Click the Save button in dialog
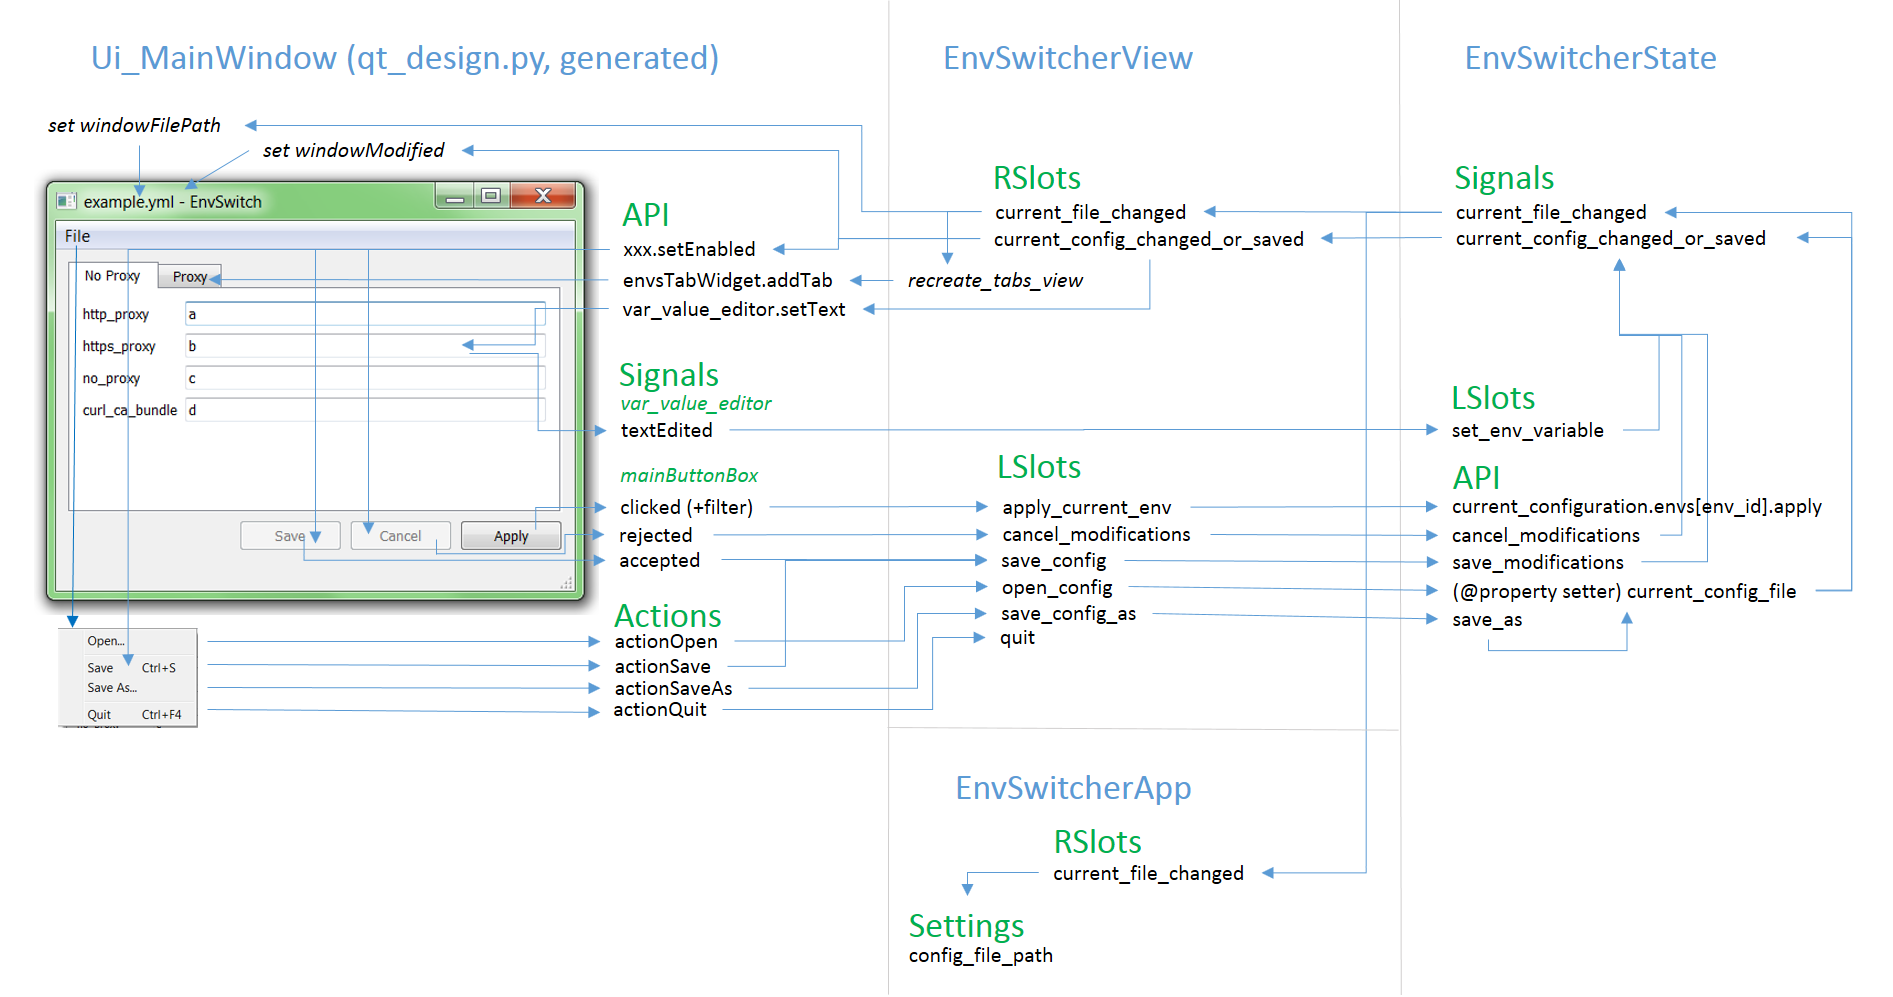This screenshot has width=1893, height=997. tap(290, 536)
